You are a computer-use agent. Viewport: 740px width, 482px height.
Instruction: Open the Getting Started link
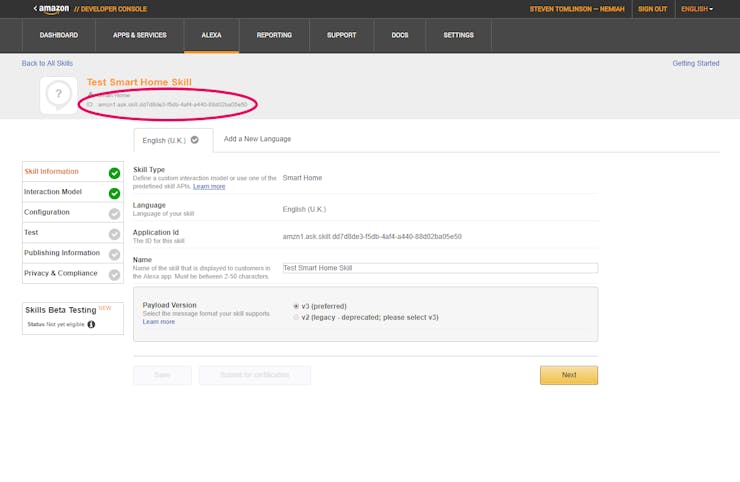point(696,63)
